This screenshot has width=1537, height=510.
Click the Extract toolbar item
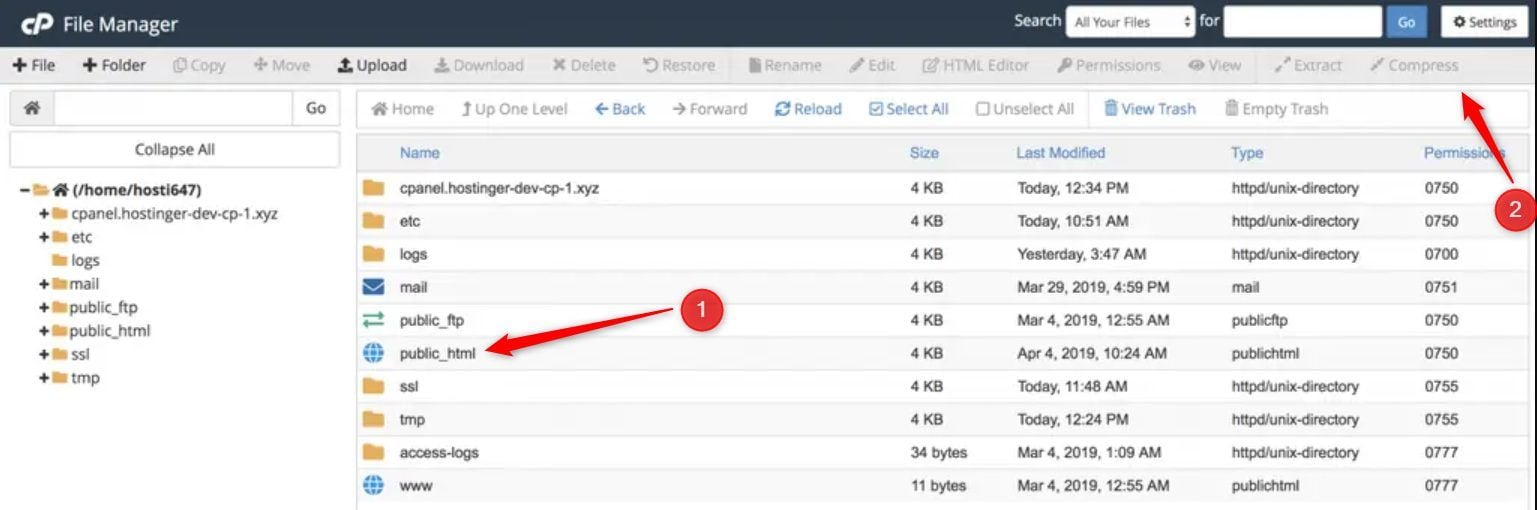pyautogui.click(x=1308, y=65)
